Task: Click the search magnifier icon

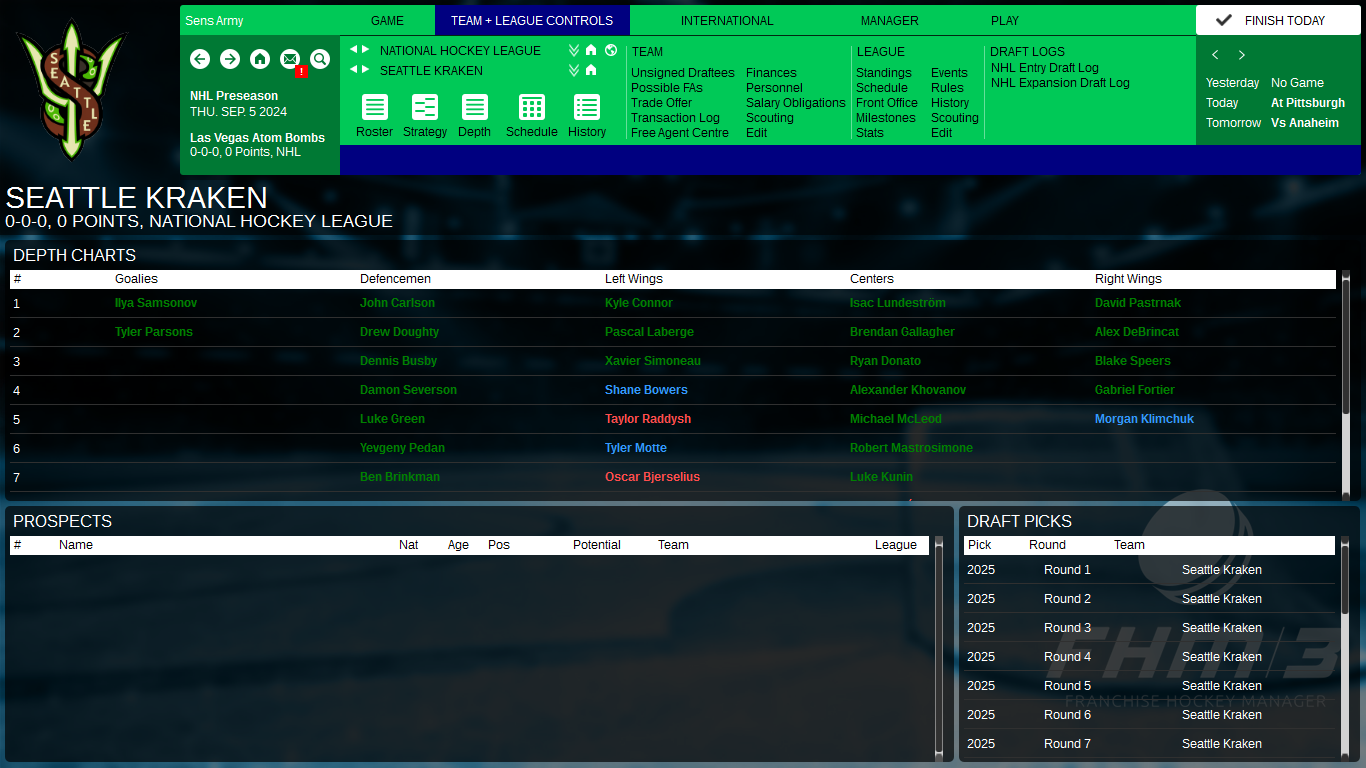Action: (320, 59)
